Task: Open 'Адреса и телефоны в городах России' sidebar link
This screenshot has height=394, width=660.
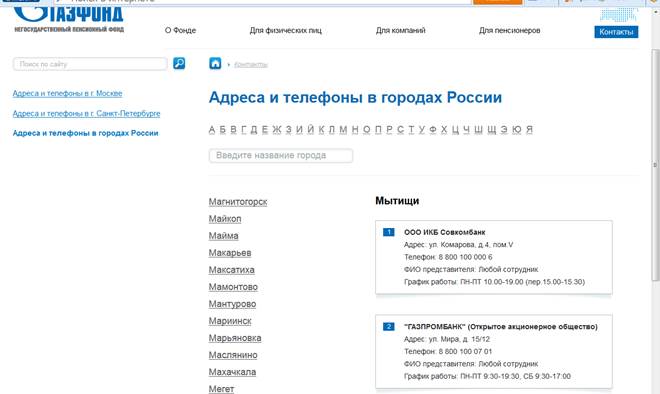Action: pyautogui.click(x=85, y=133)
